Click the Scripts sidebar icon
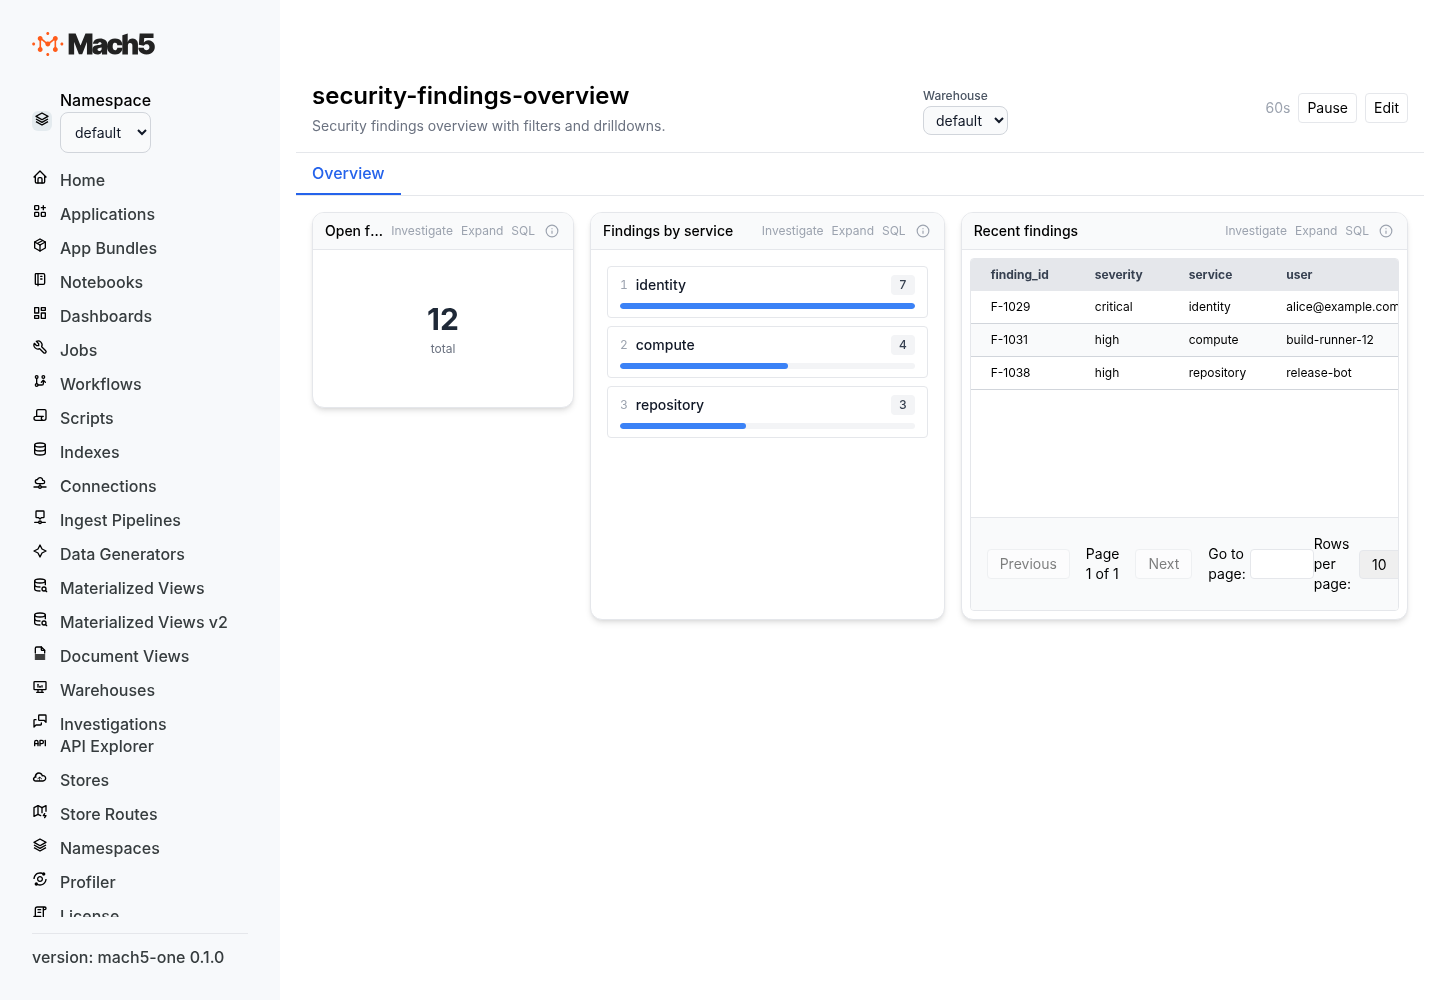This screenshot has width=1440, height=1000. [x=40, y=416]
